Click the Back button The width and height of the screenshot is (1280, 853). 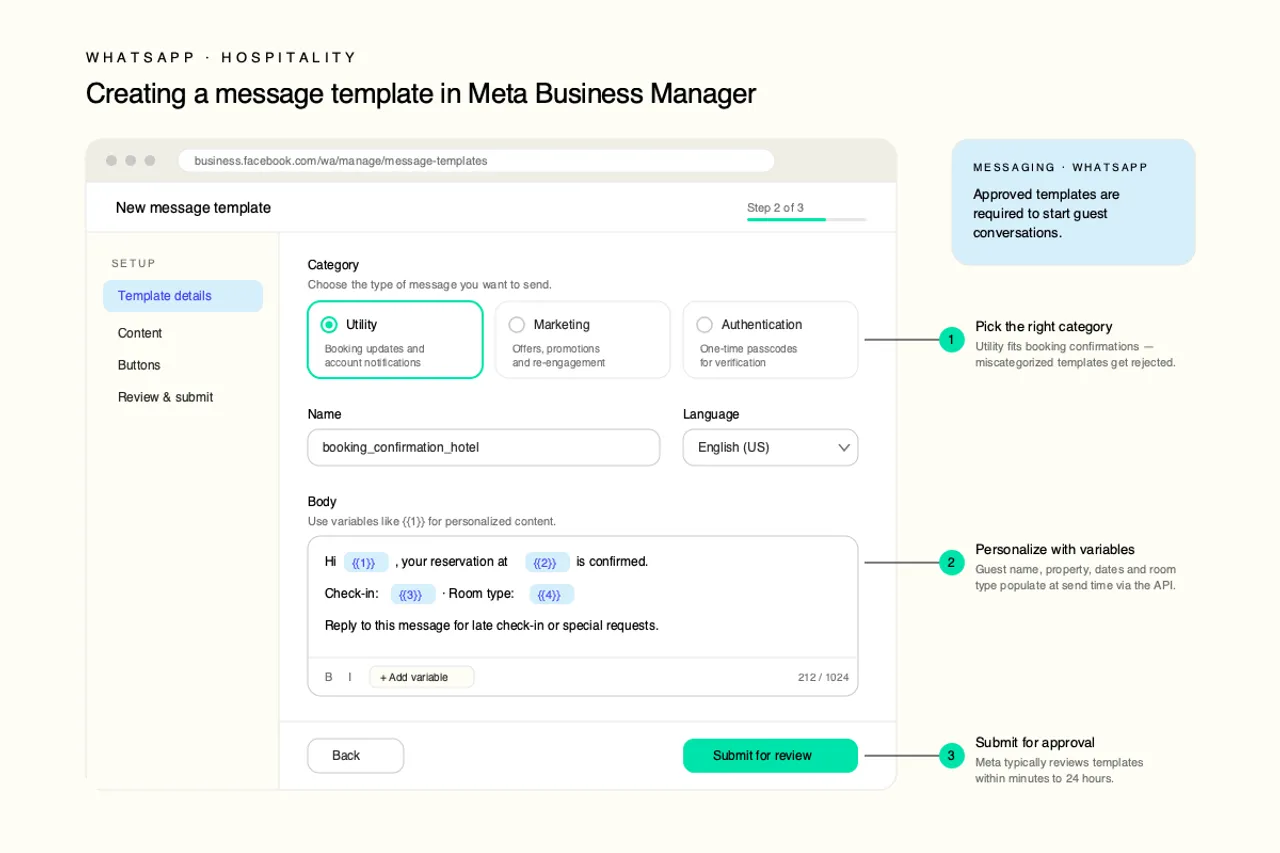[x=356, y=756]
